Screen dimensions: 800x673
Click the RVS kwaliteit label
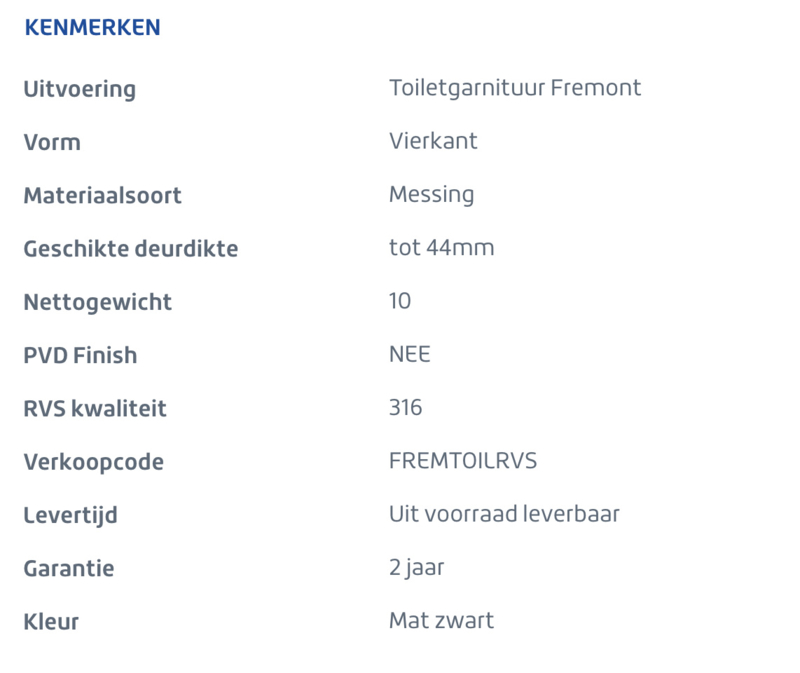(x=95, y=409)
